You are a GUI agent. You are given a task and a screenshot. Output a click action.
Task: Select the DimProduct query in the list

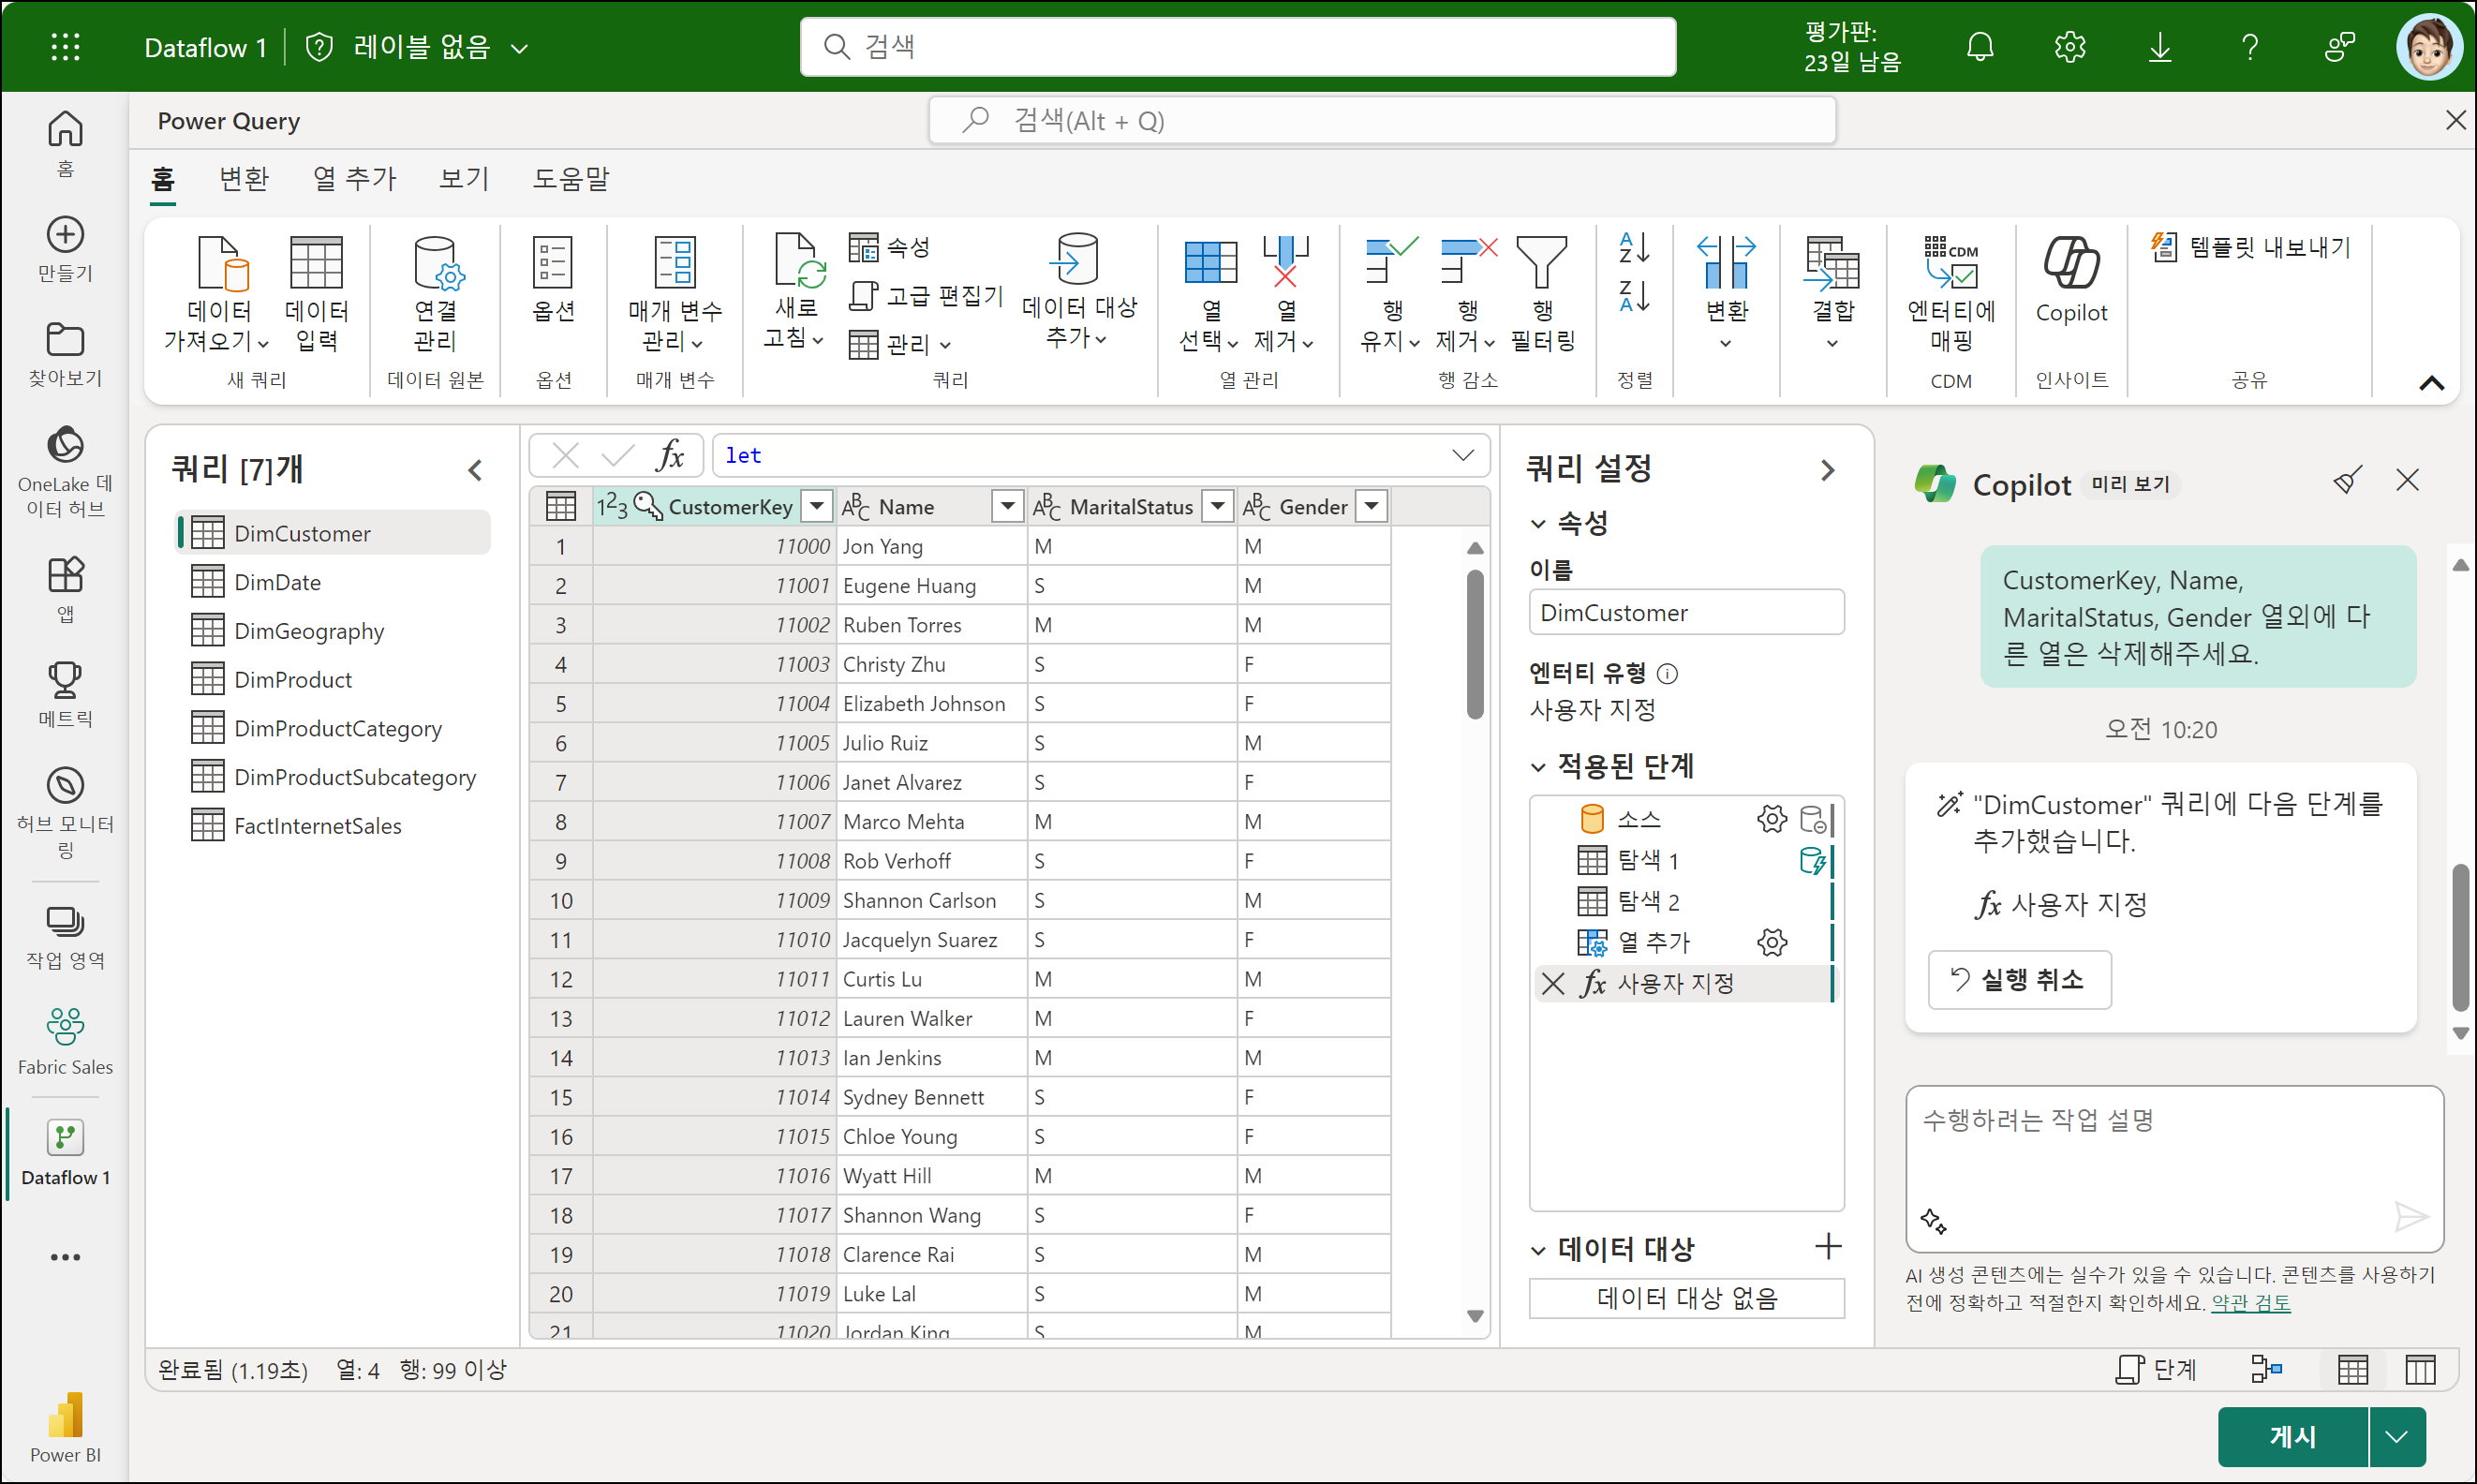pyautogui.click(x=292, y=680)
